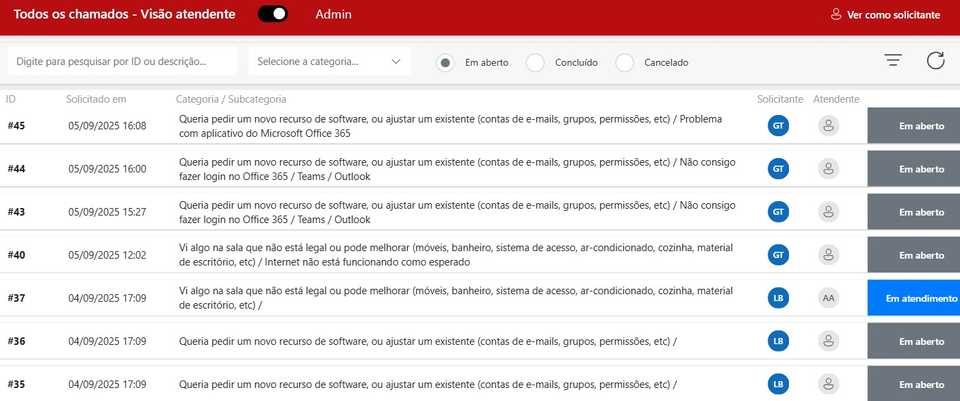Focus the search by ID or description field

click(122, 61)
